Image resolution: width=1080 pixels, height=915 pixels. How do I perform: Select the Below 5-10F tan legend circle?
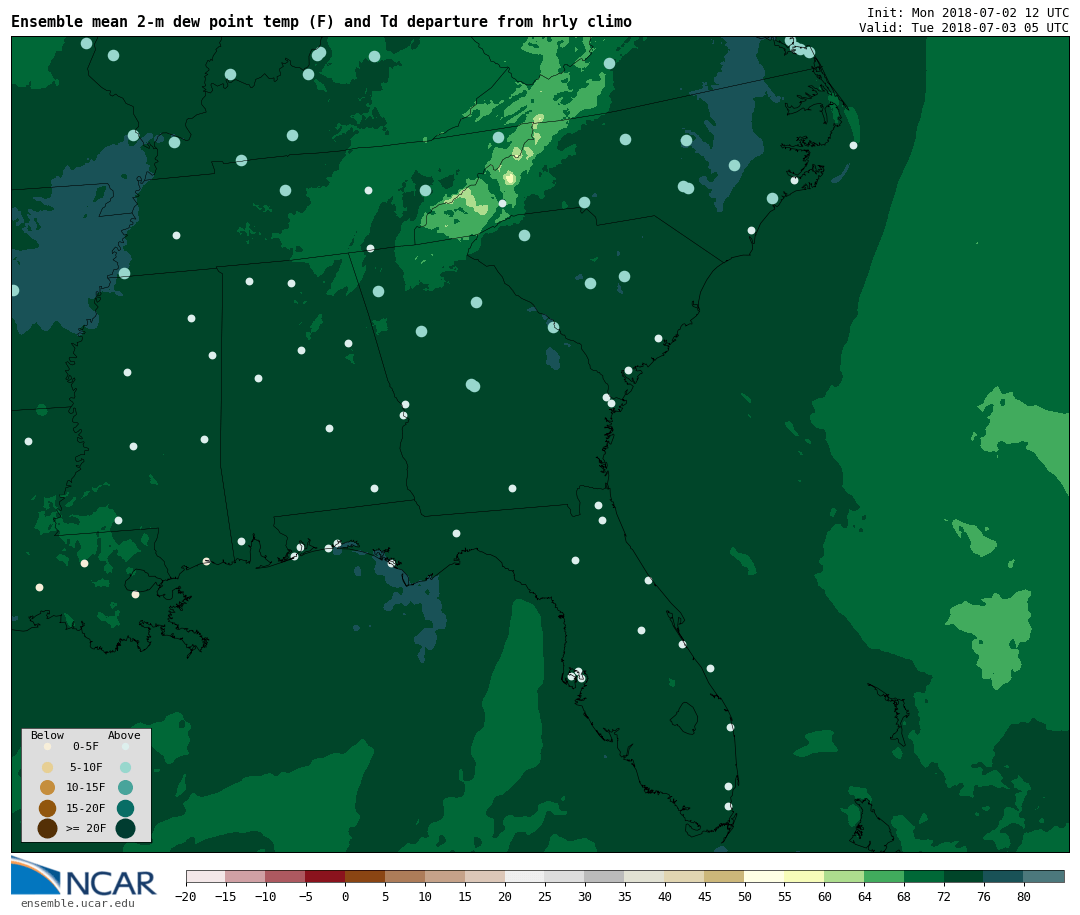point(48,768)
